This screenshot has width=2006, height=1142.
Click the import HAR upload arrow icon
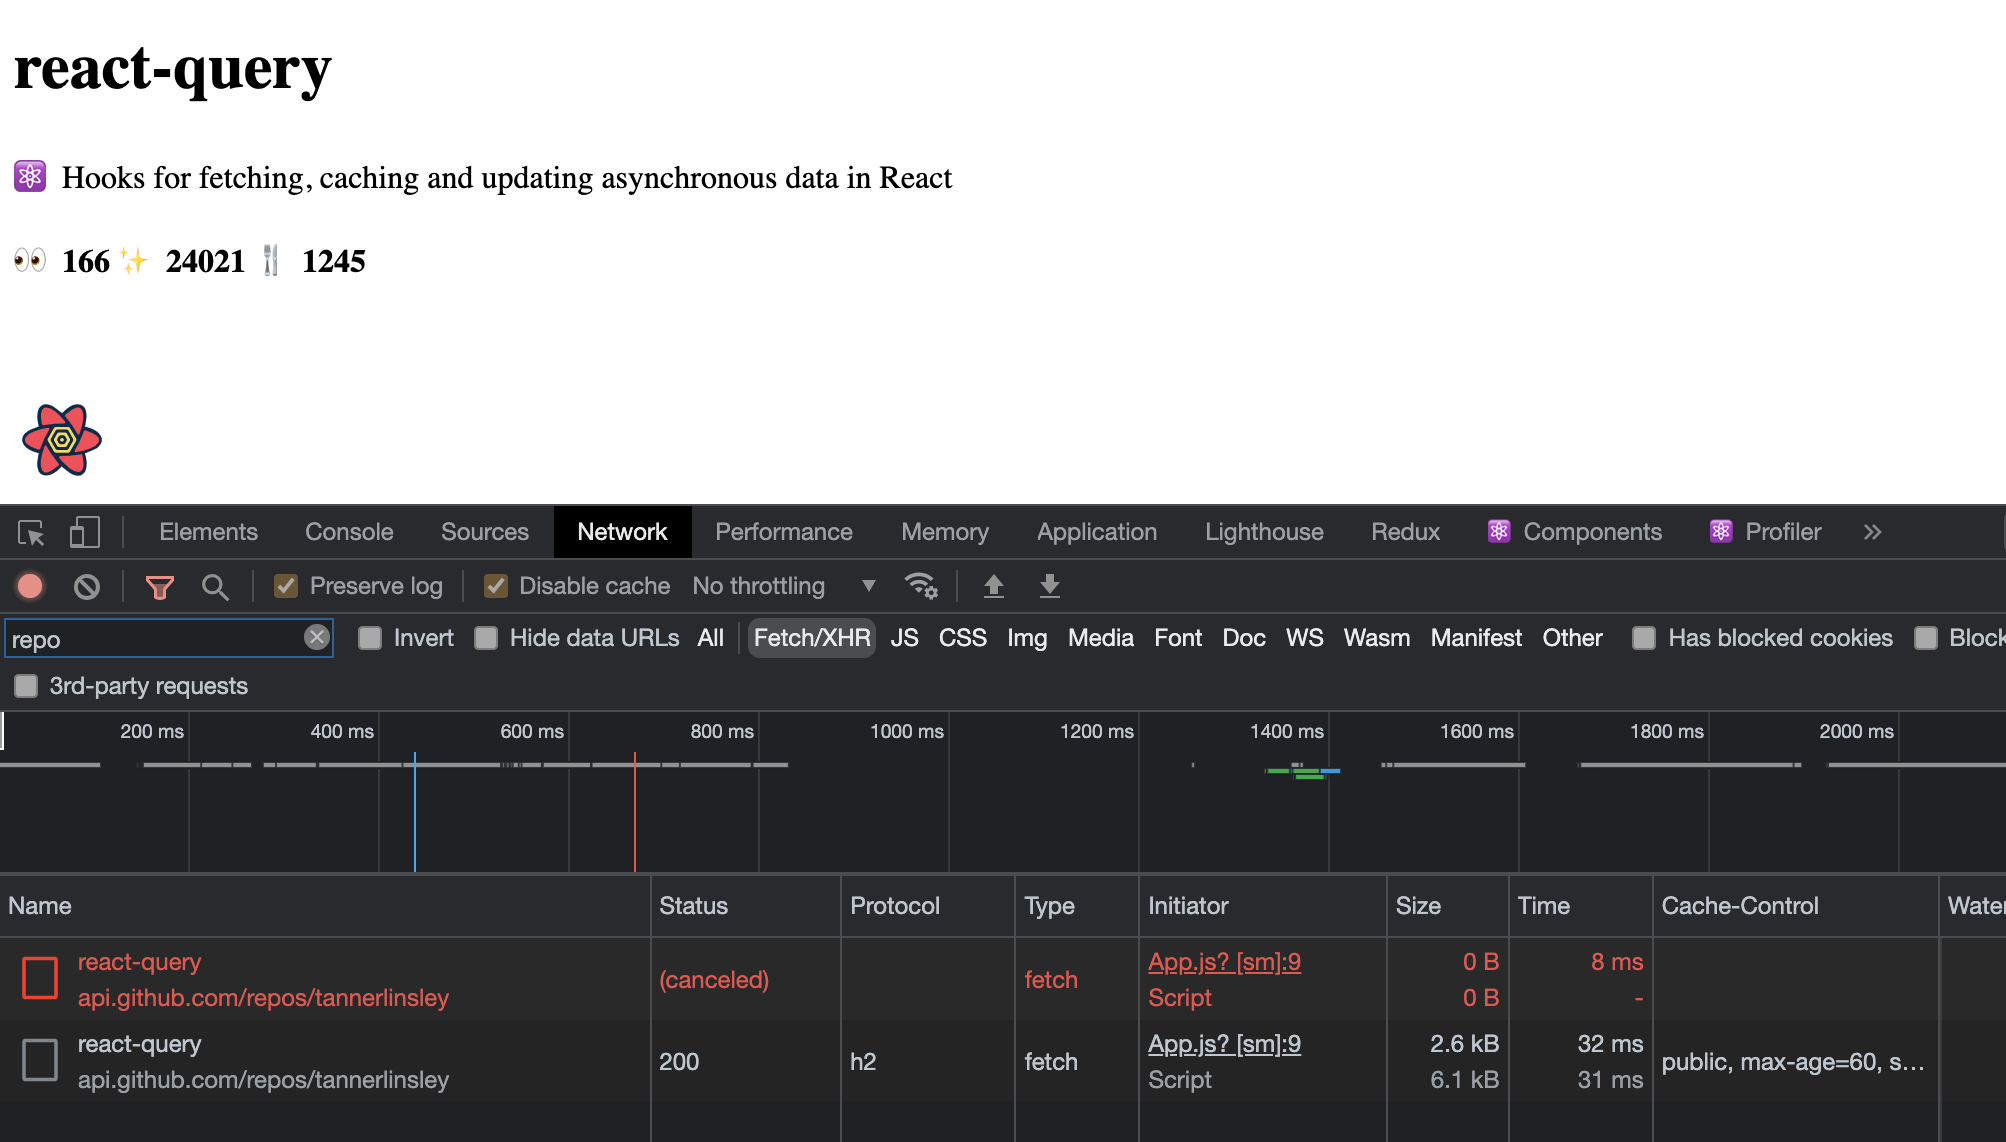[993, 586]
